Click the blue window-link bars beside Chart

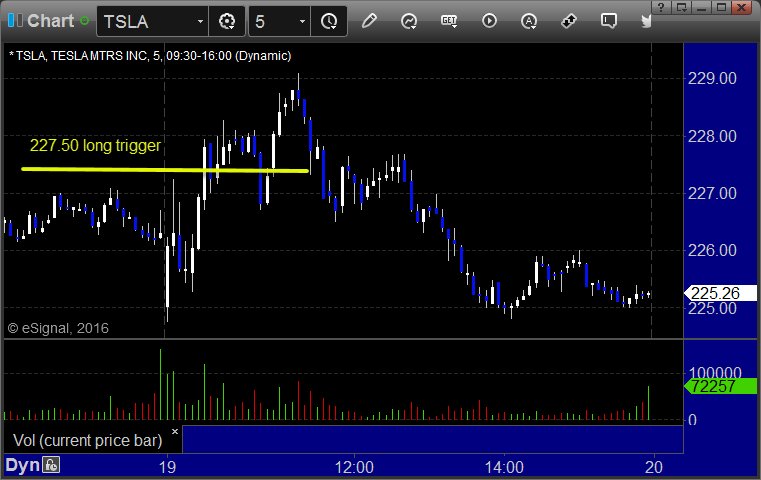[x=15, y=20]
